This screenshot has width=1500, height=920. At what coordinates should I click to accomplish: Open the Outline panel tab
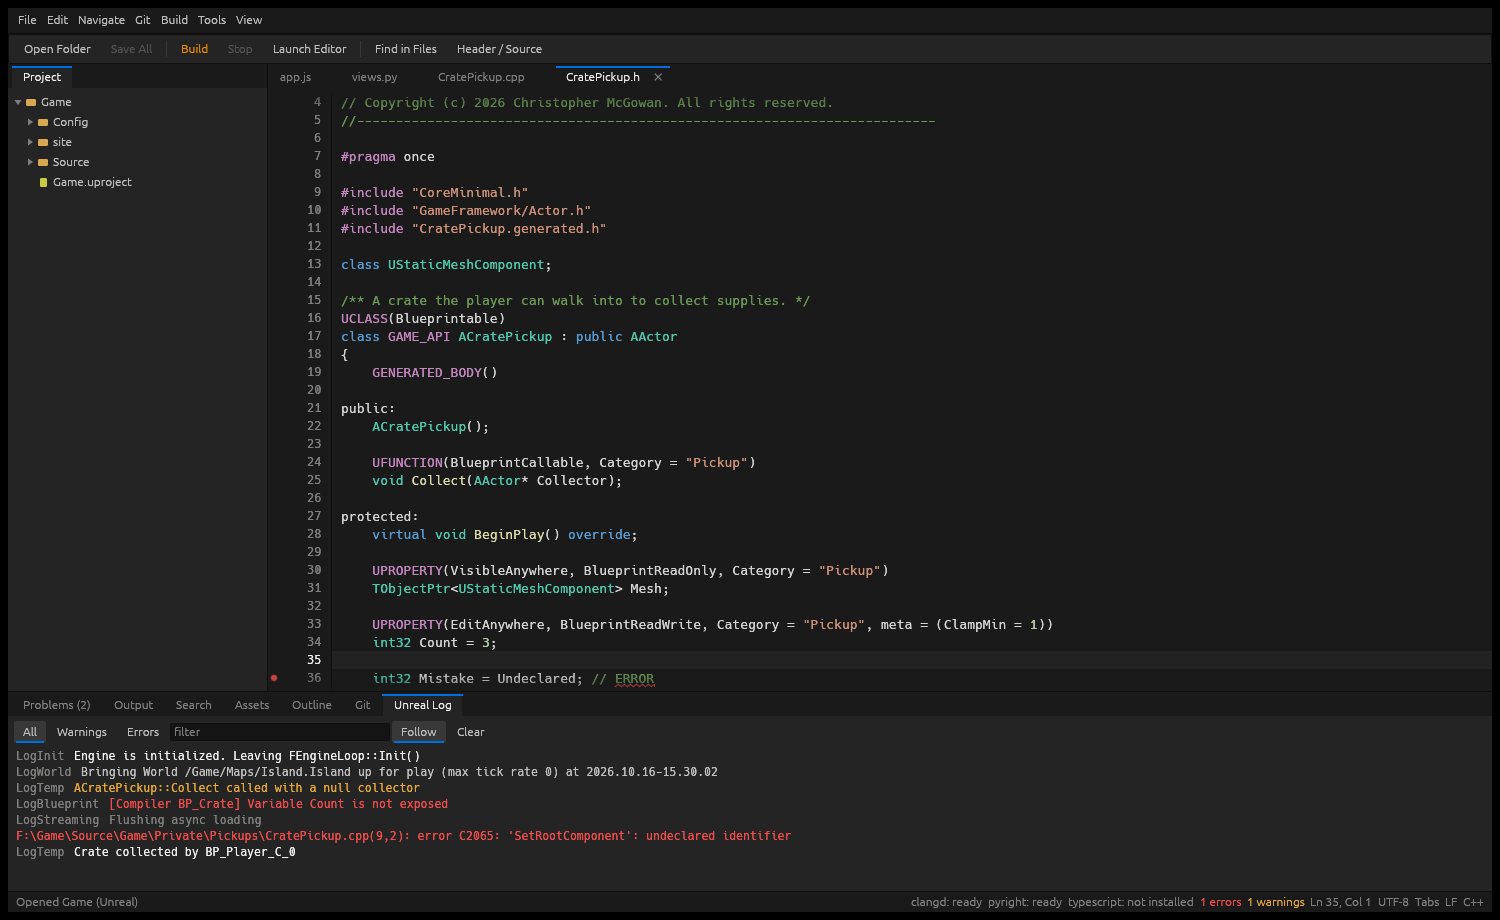pyautogui.click(x=311, y=705)
